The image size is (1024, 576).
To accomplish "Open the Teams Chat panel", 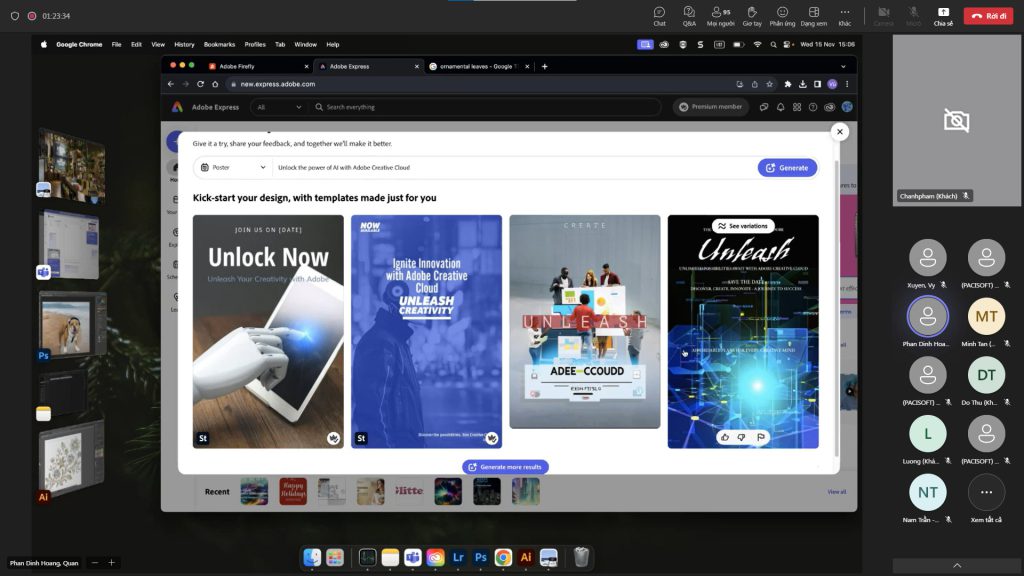I will coord(660,16).
